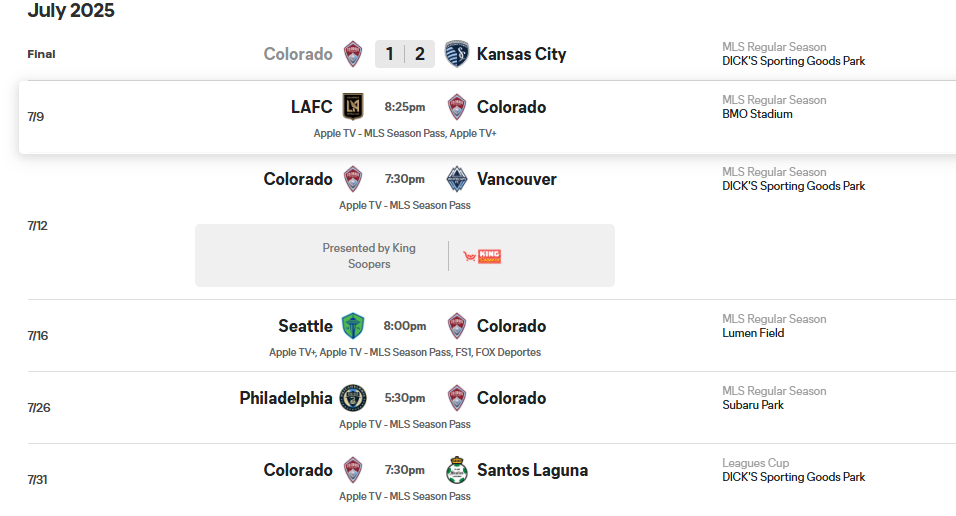
Task: Click the BMO Stadium venue label
Action: (x=757, y=114)
